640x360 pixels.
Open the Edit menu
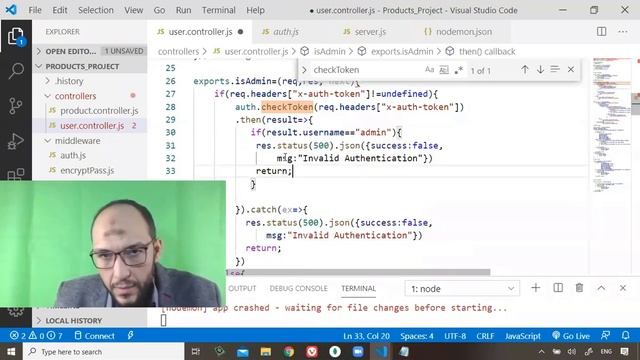[60, 10]
